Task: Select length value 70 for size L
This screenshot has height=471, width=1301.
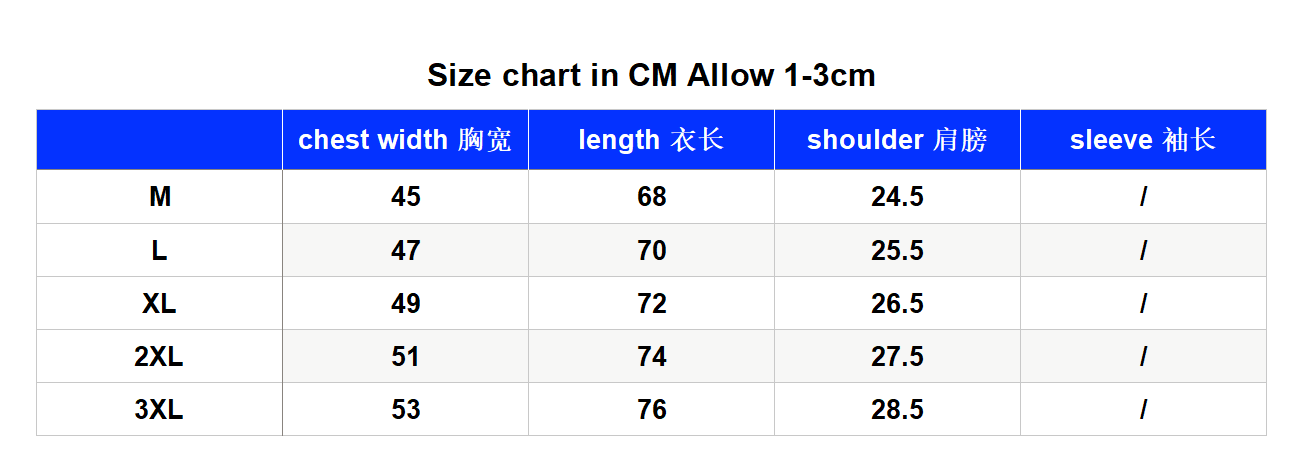Action: click(x=651, y=250)
